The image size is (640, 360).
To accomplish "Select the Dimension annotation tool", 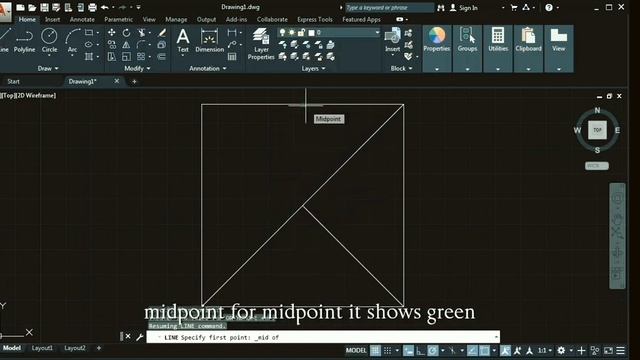I will tap(209, 40).
